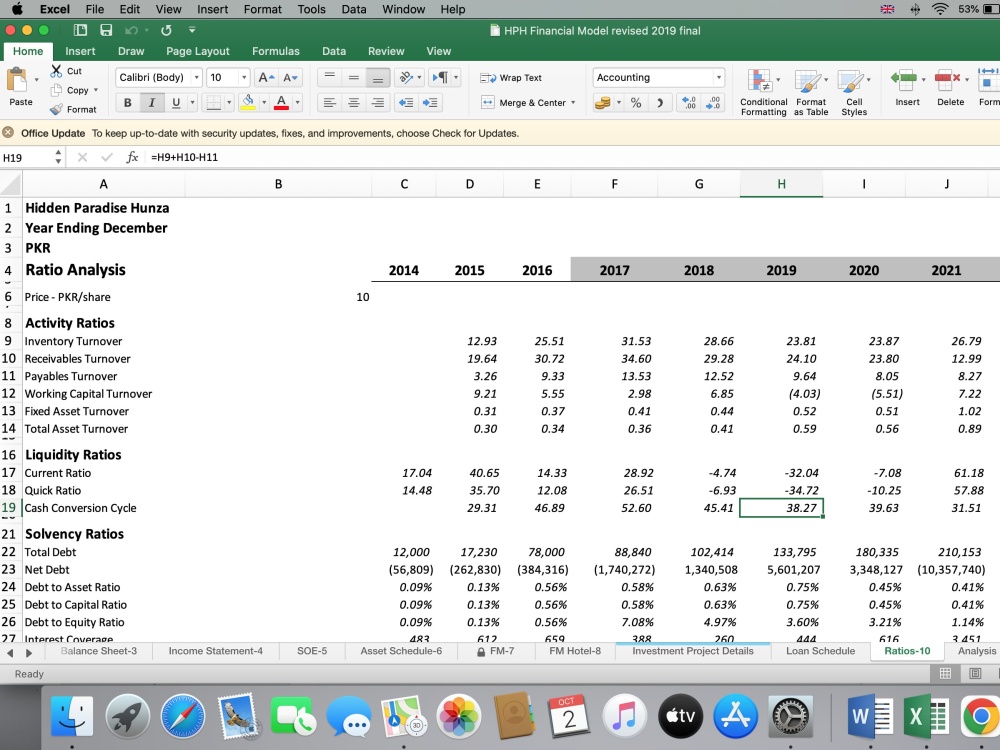Decrease font size with A-down icon
The height and width of the screenshot is (750, 1000).
(290, 77)
